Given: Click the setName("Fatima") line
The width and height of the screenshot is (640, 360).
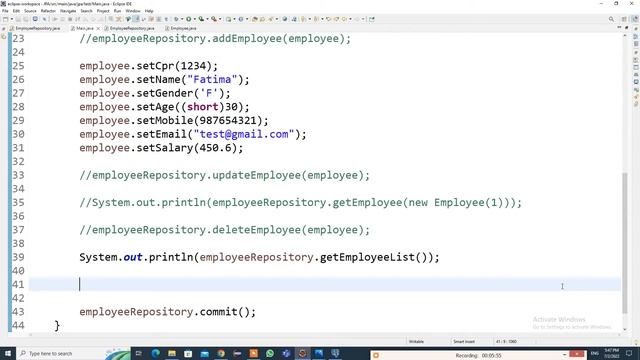Looking at the screenshot, I should 164,80.
